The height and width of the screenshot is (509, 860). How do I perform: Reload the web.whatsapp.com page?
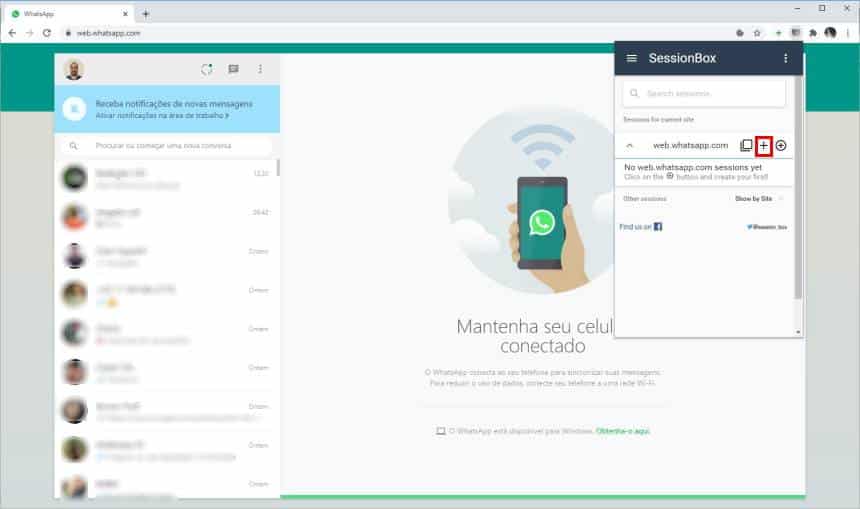coord(47,33)
